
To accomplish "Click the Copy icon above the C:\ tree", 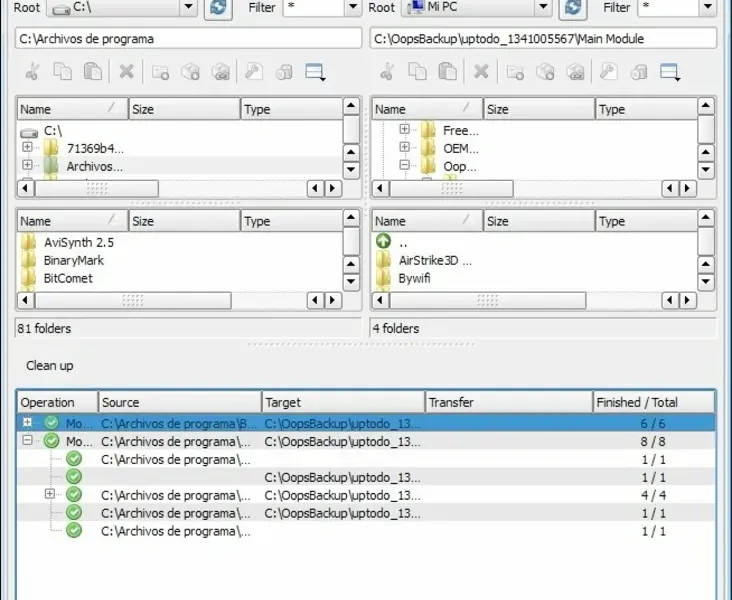I will tap(63, 72).
